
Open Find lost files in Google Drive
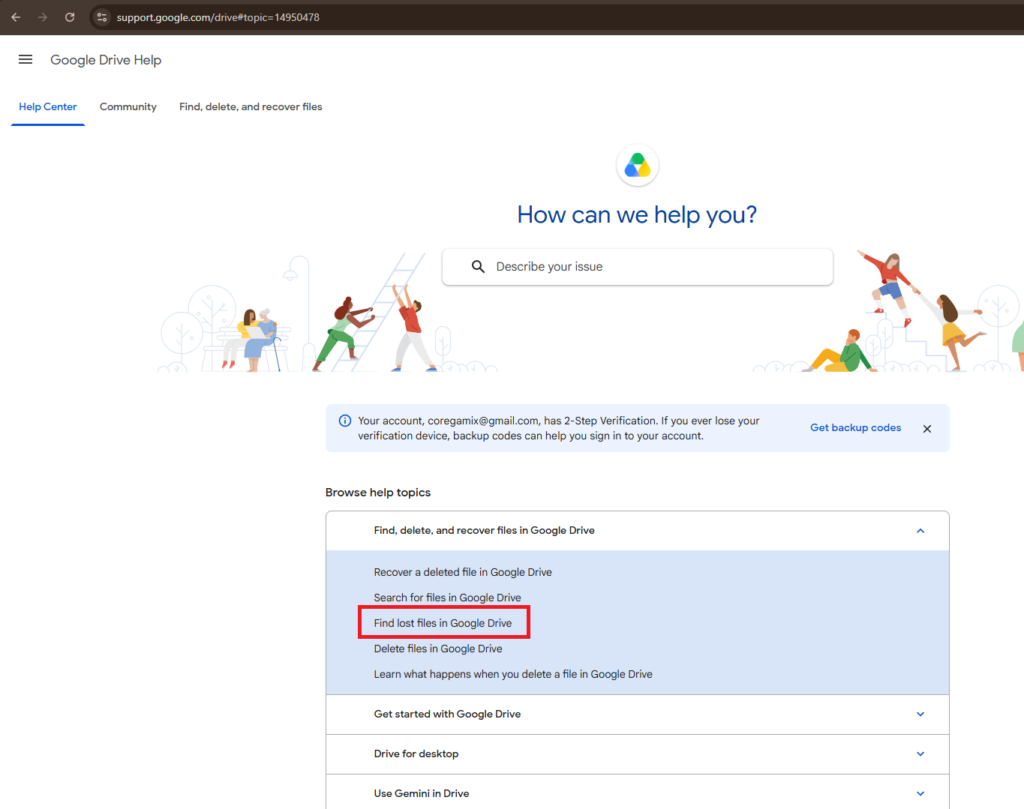443,623
